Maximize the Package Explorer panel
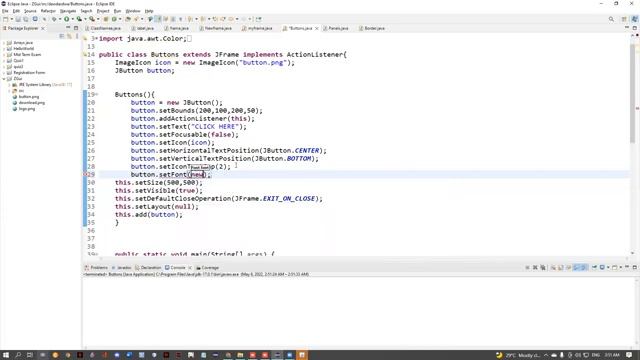The image size is (640, 360). click(76, 28)
